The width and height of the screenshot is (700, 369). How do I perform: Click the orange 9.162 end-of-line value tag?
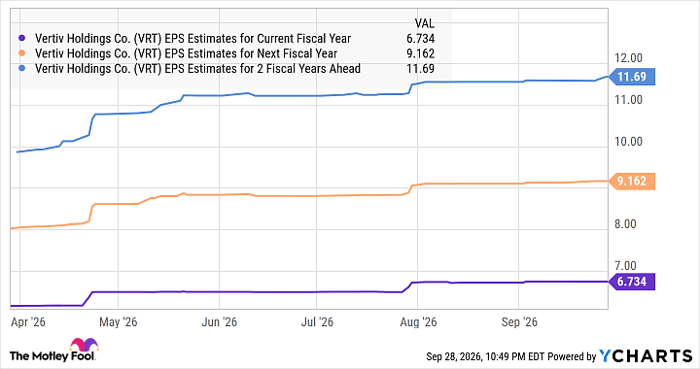[x=632, y=181]
